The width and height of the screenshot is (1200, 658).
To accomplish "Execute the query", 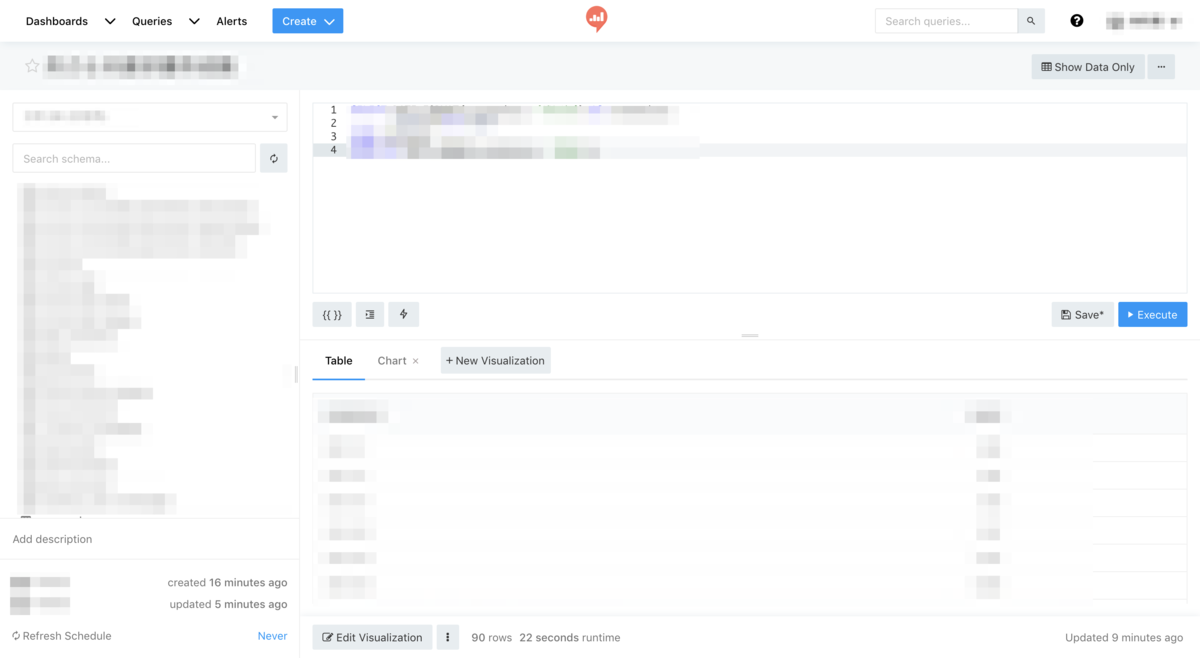I will coord(1153,315).
